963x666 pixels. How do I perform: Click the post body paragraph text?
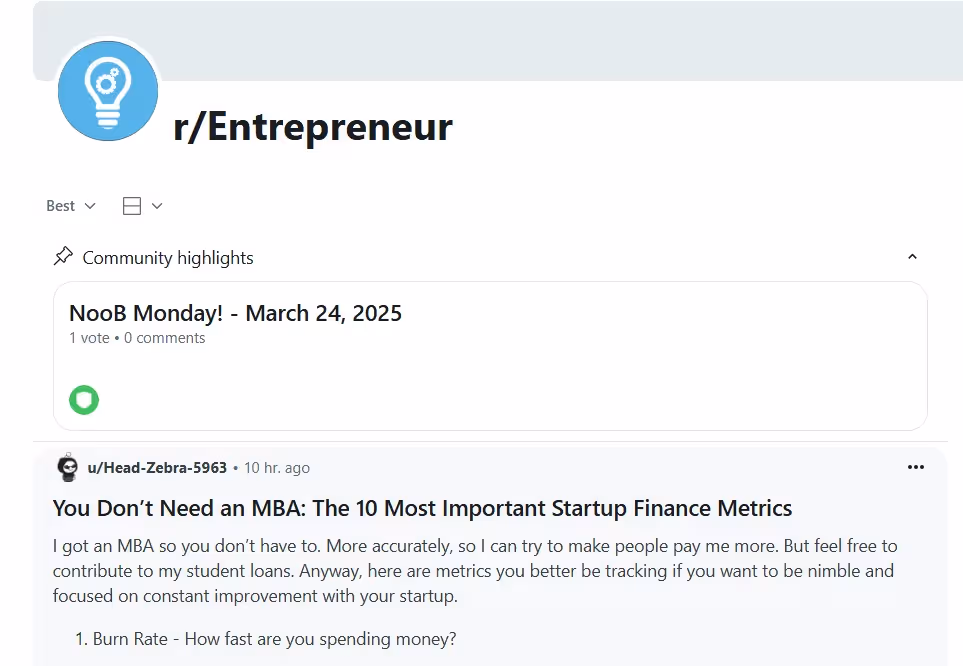473,571
